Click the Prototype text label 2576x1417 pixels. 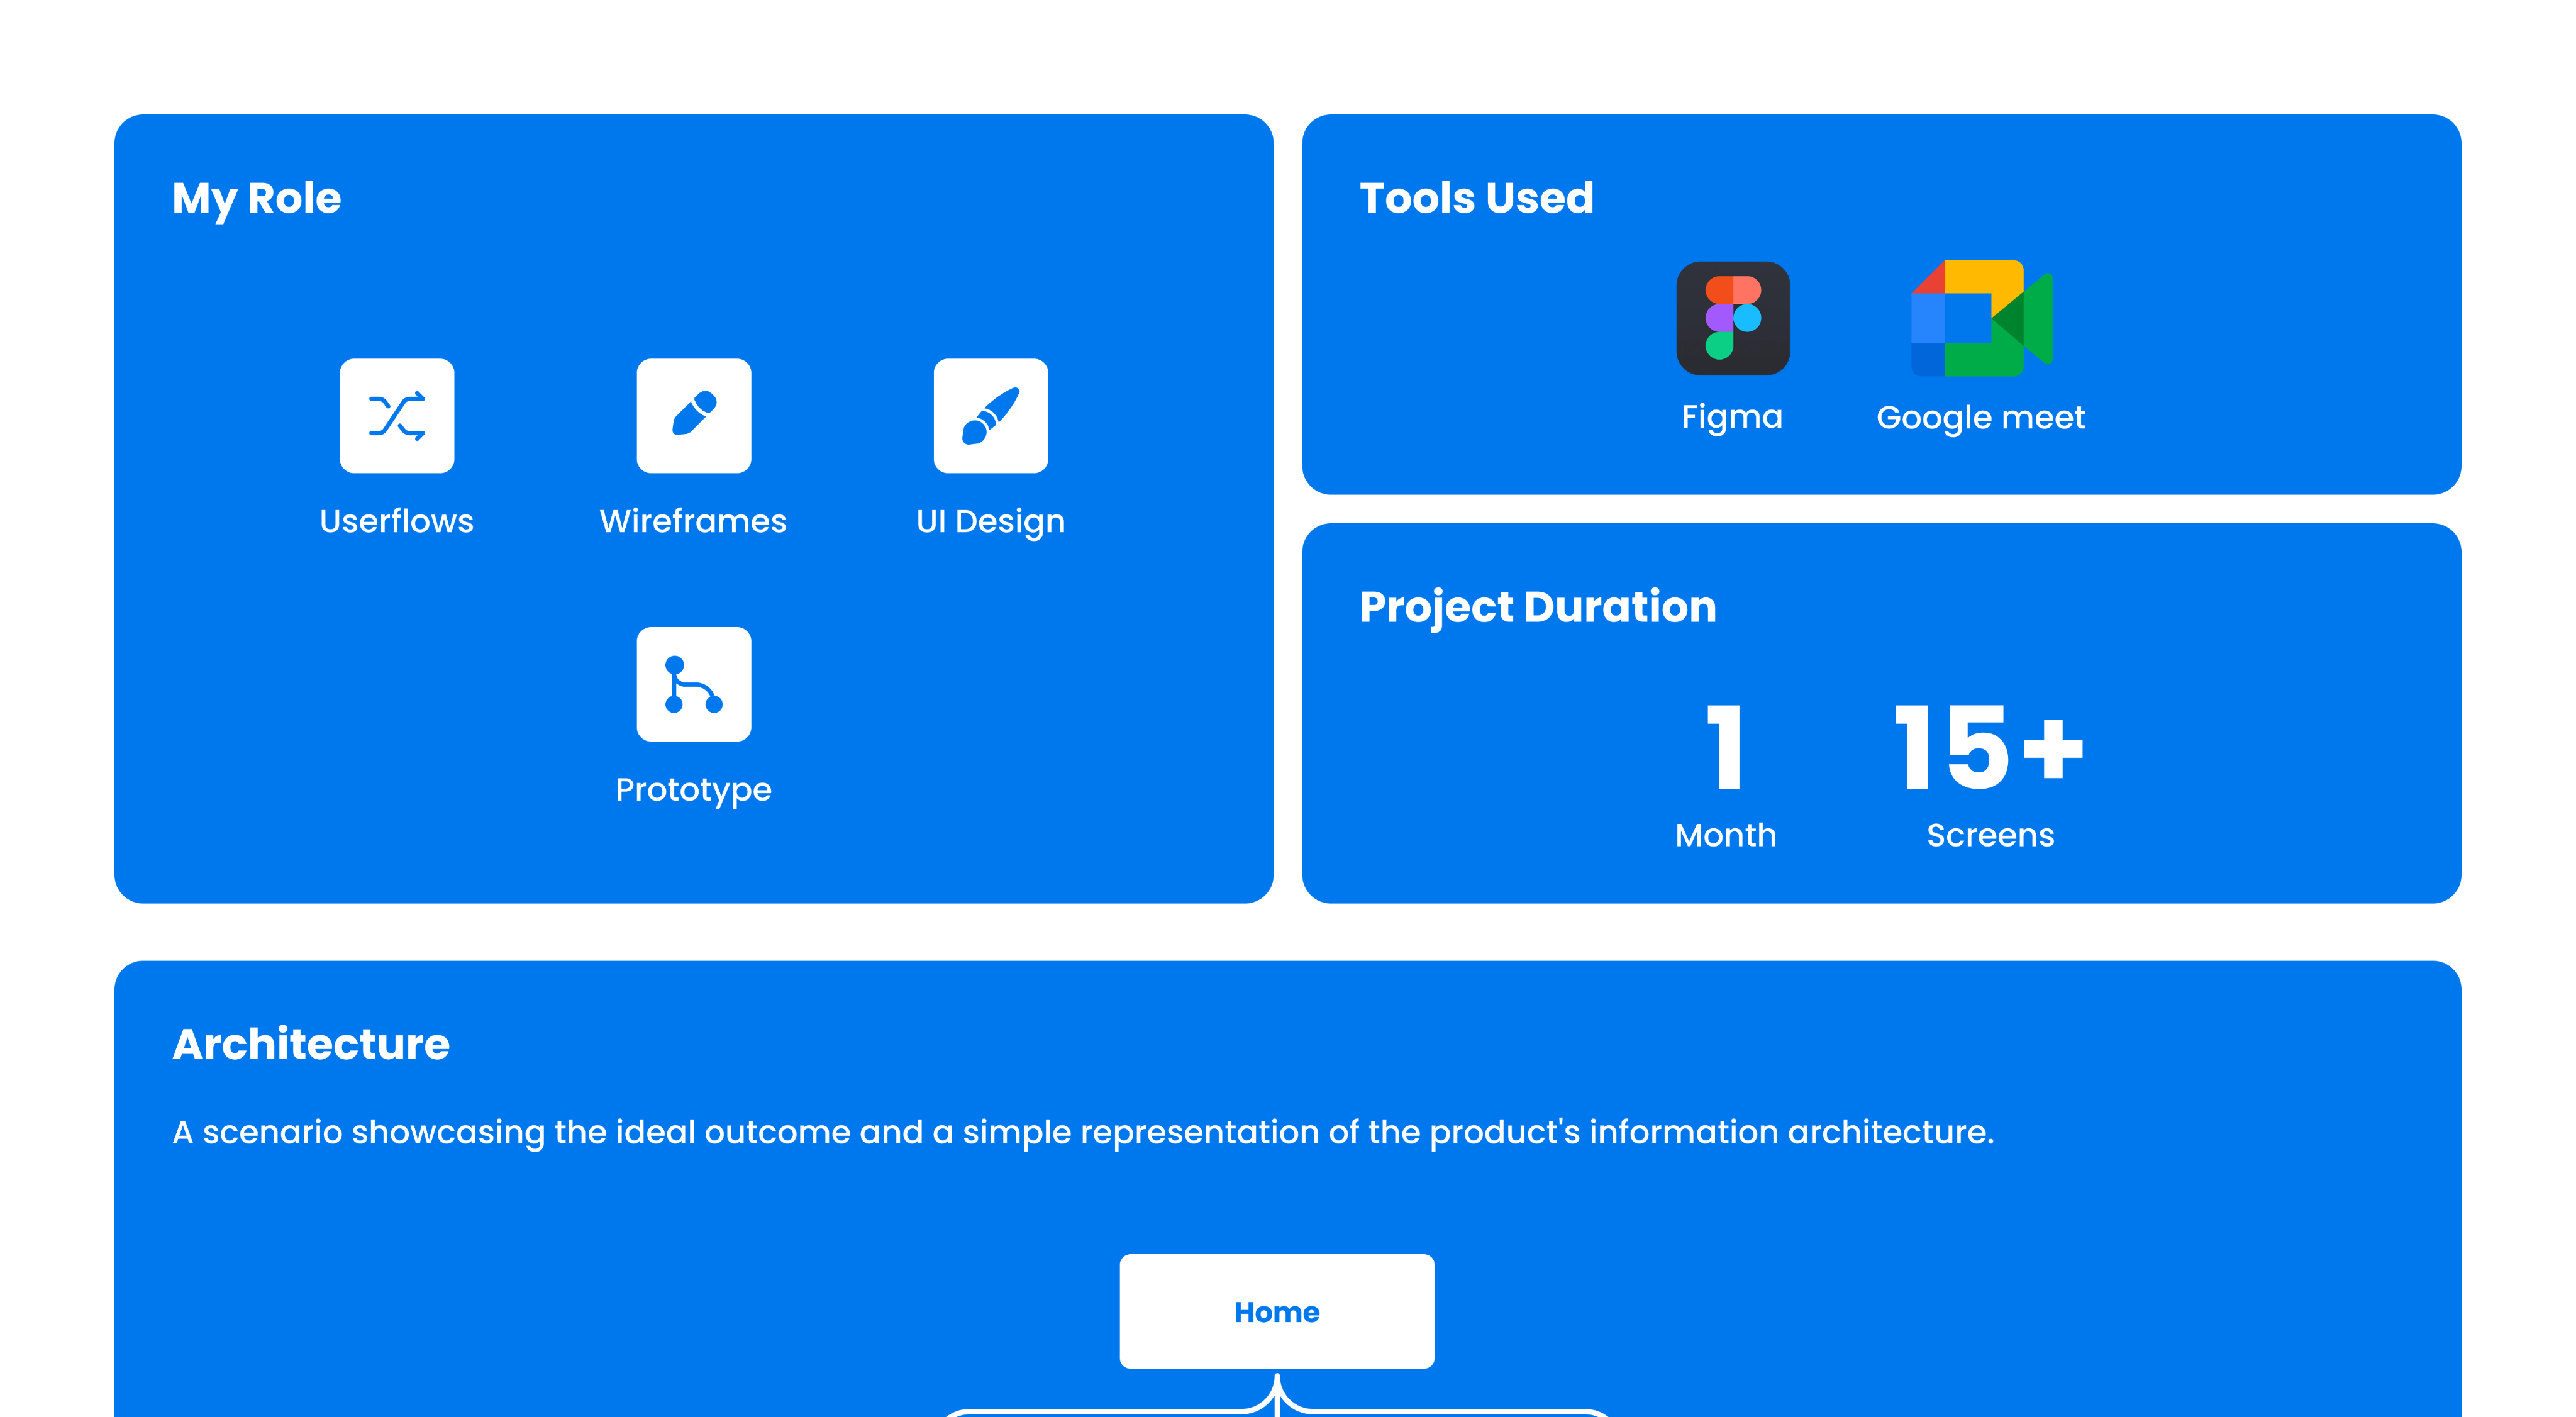tap(693, 790)
